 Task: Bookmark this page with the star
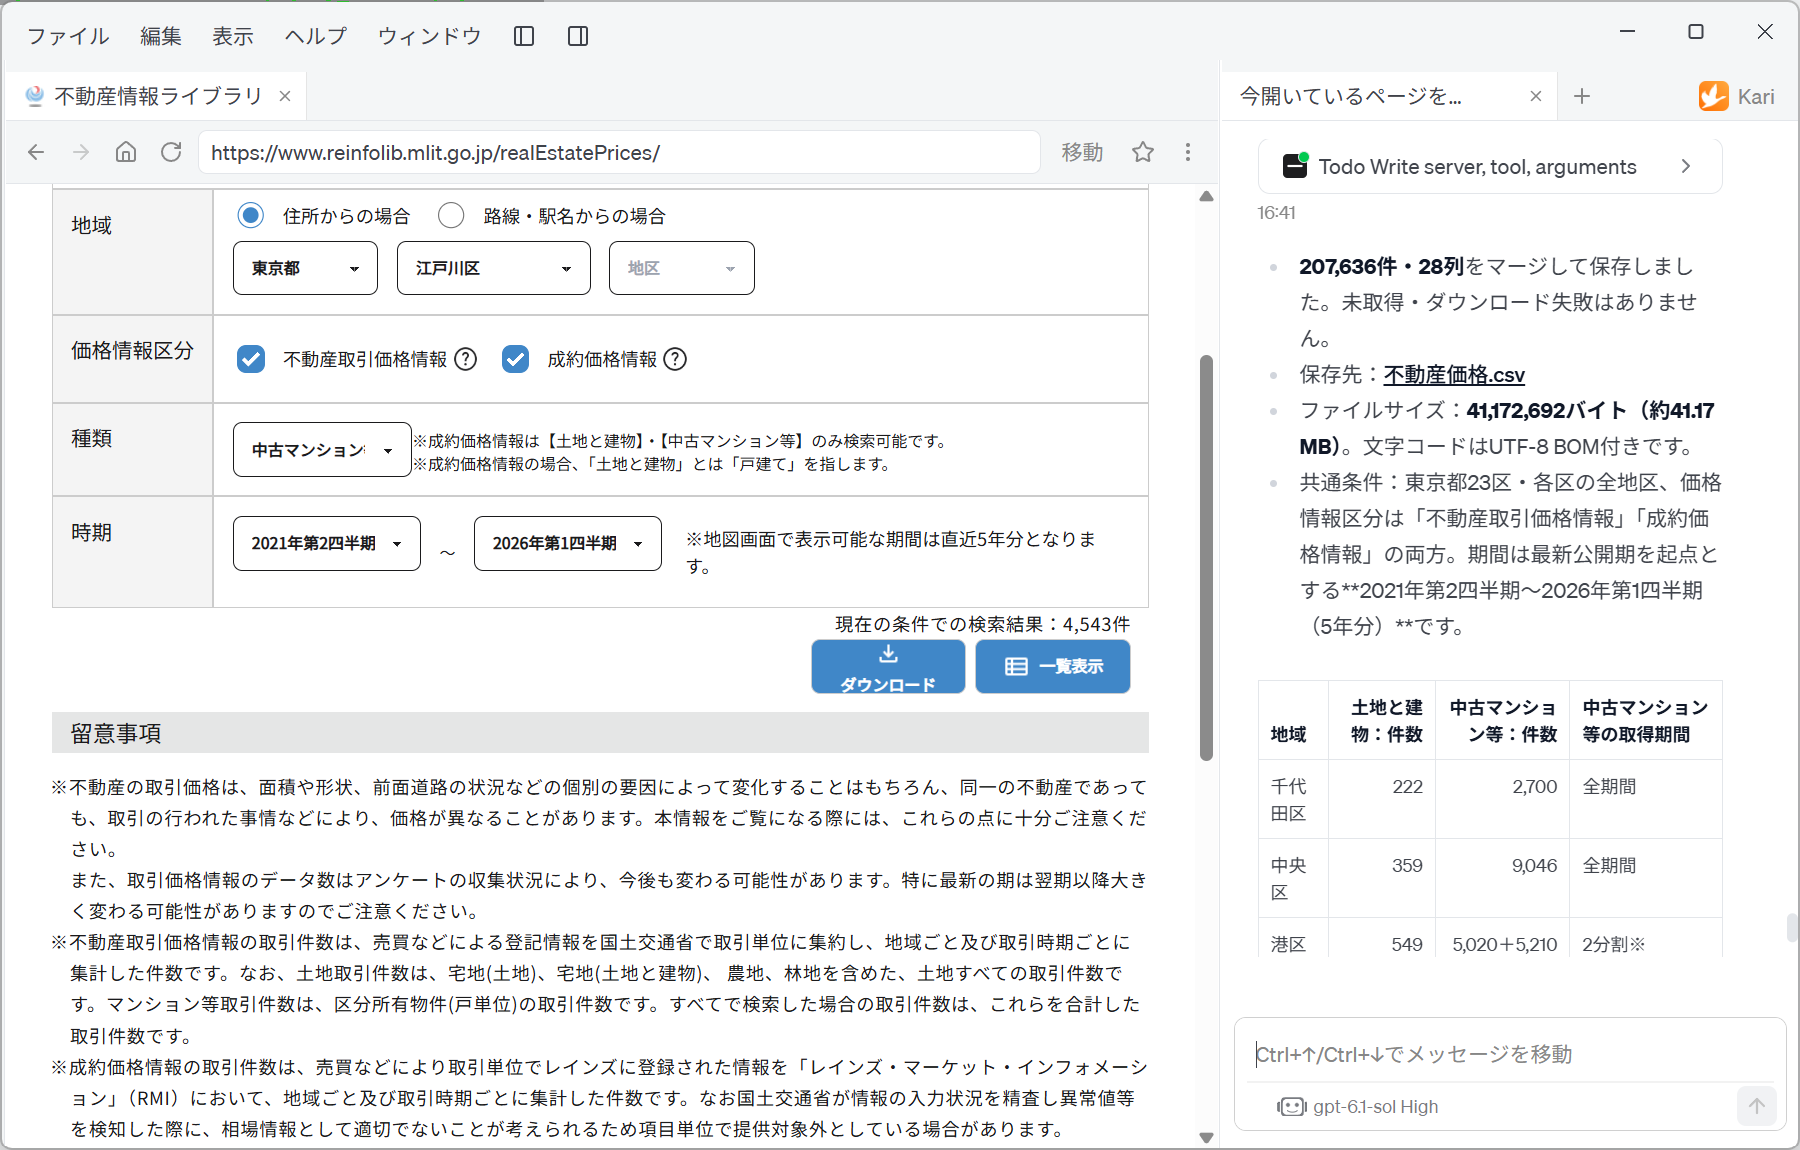1143,152
